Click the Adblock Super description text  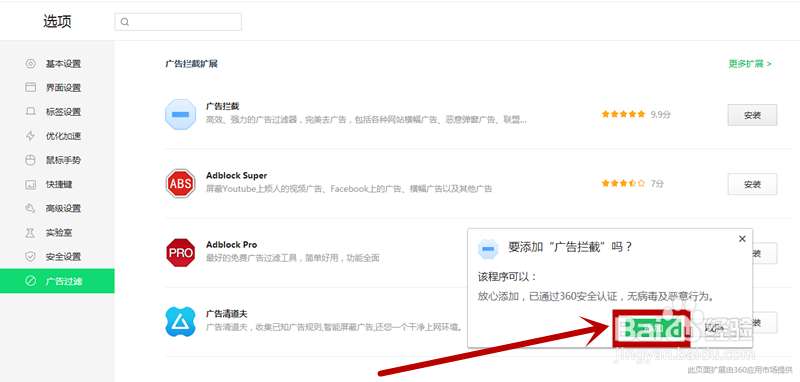(349, 189)
